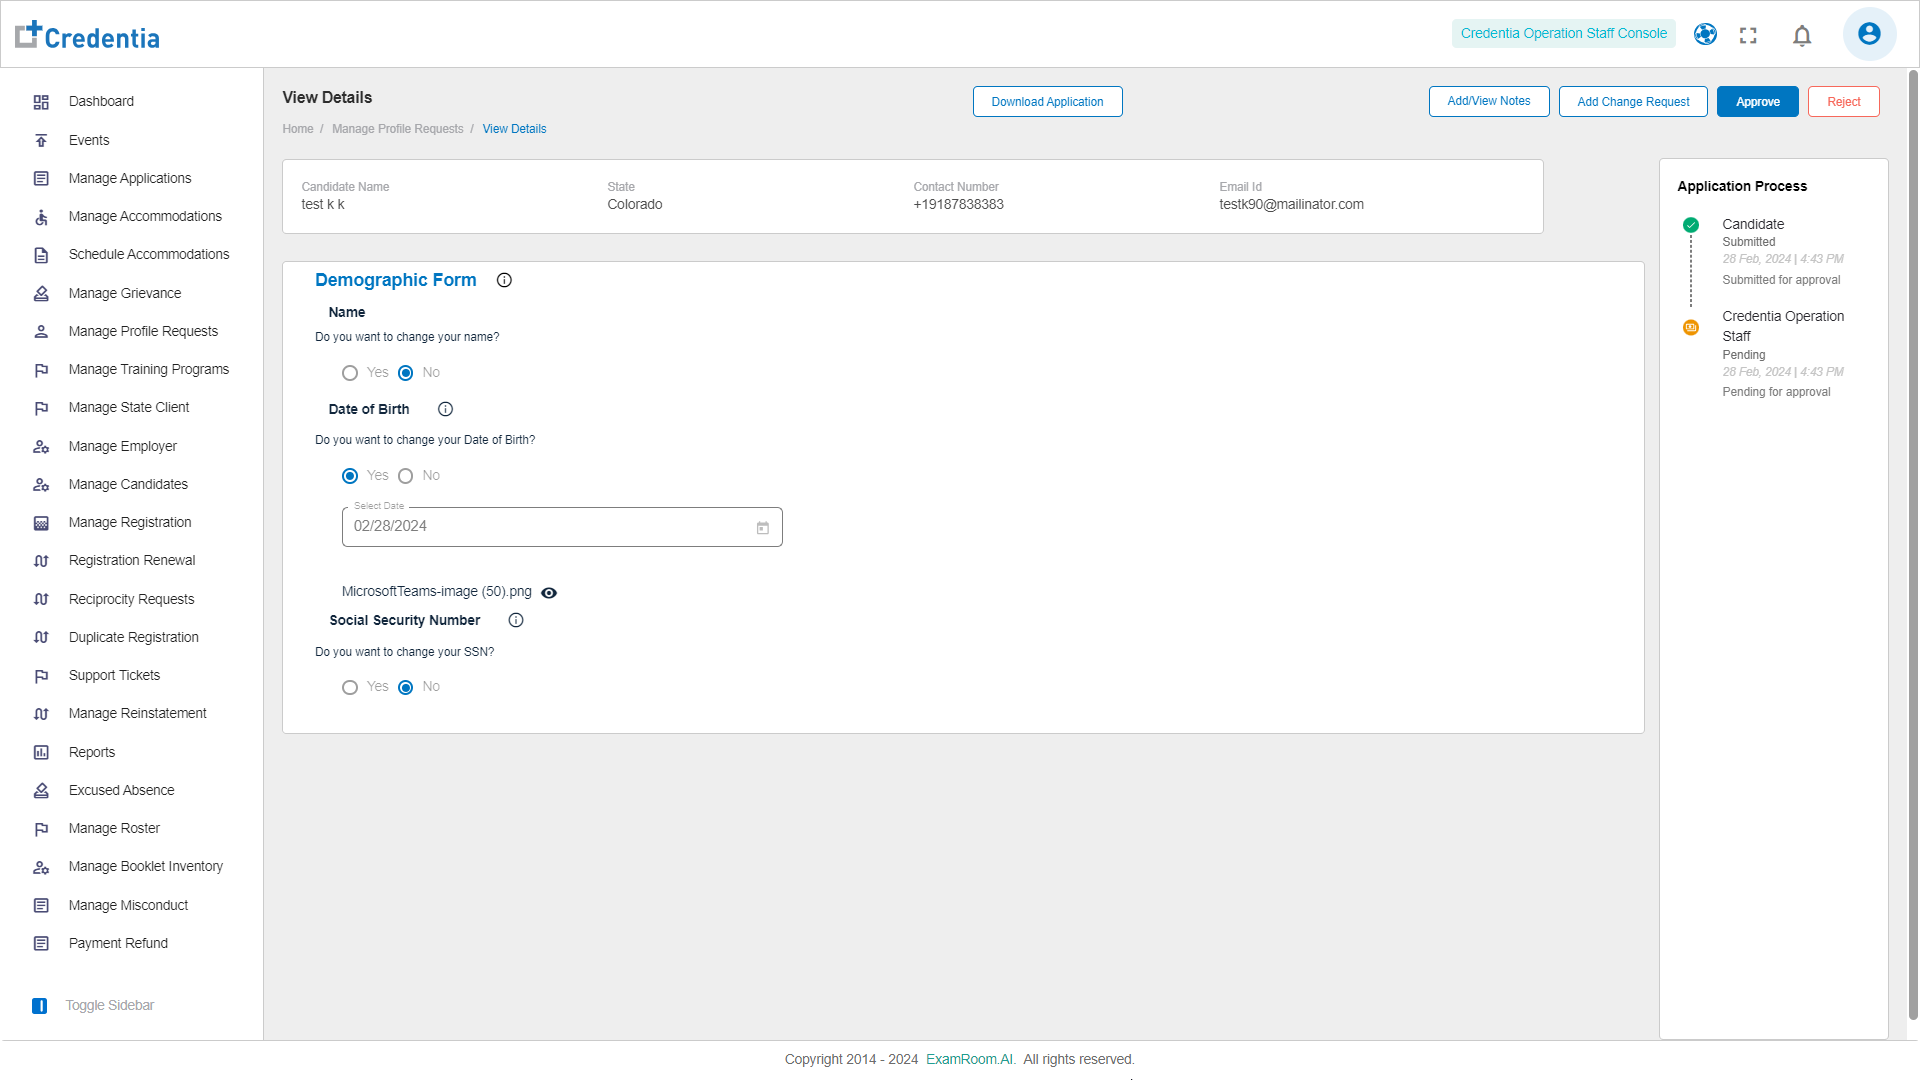1920x1080 pixels.
Task: Select No for changing Date of Birth
Action: 406,476
